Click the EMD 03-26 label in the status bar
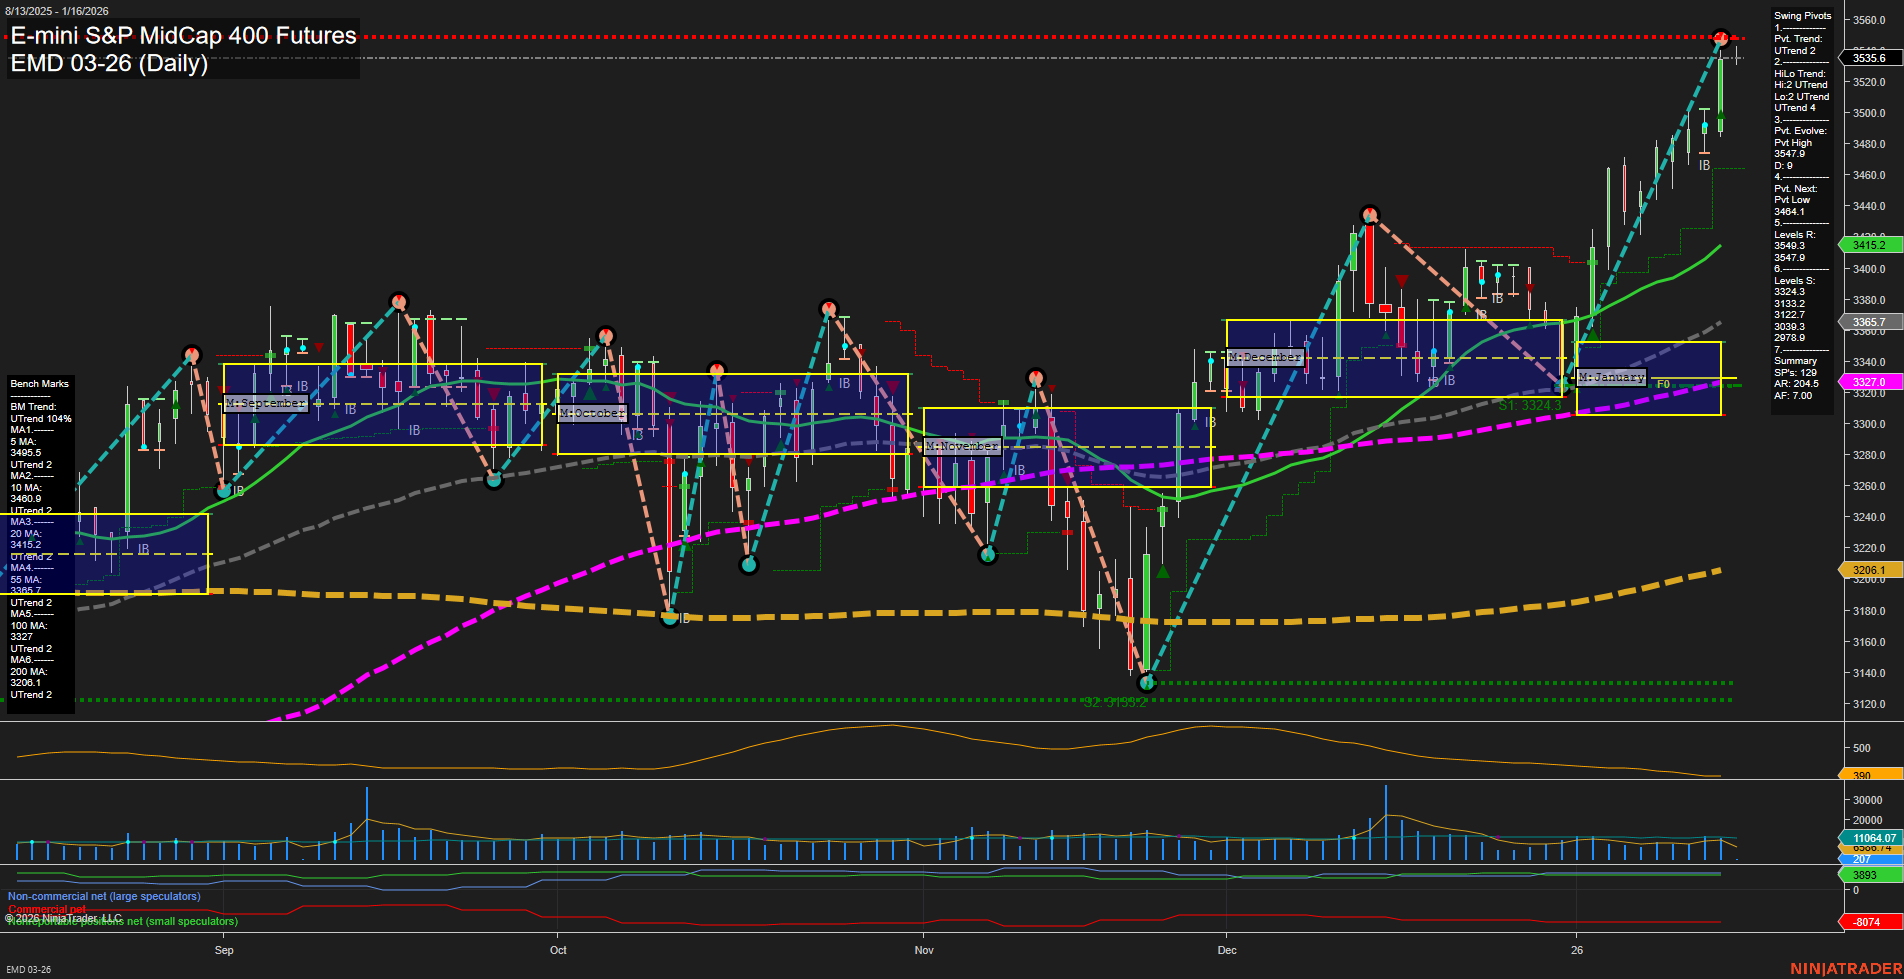The image size is (1904, 979). (28, 969)
